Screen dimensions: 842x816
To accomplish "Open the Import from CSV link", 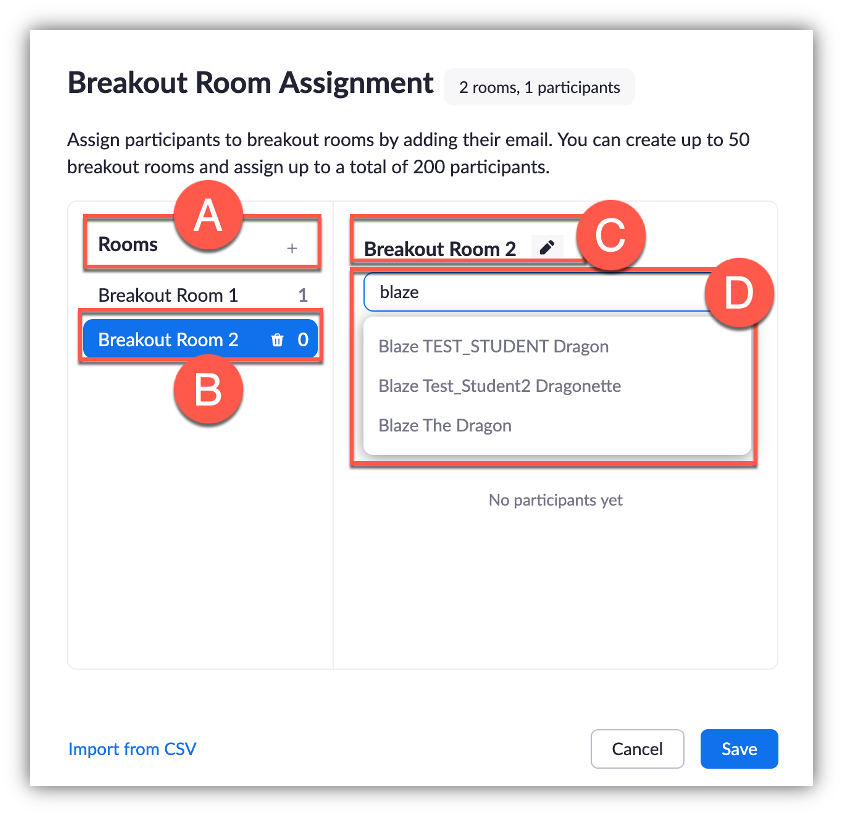I will coord(132,748).
